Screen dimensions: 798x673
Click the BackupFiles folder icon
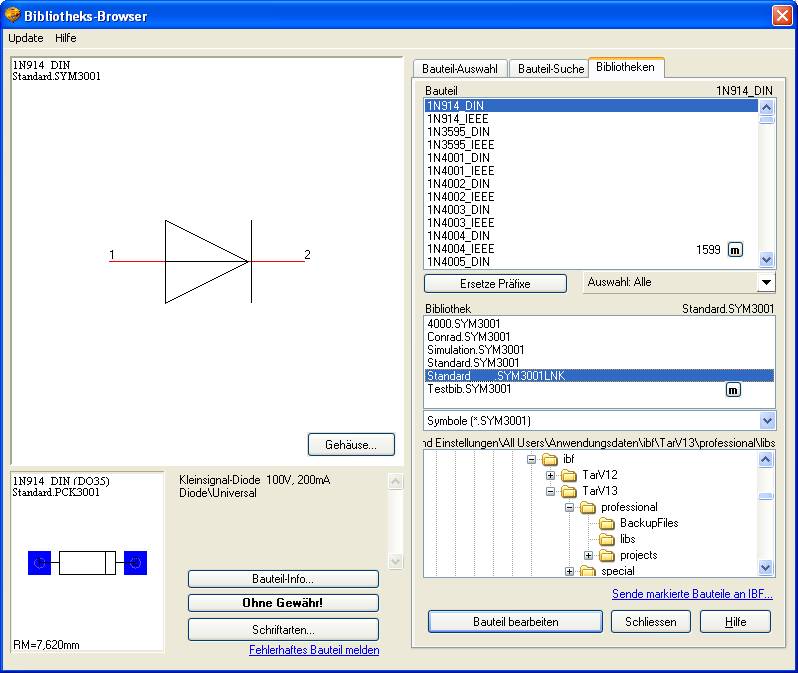(606, 523)
